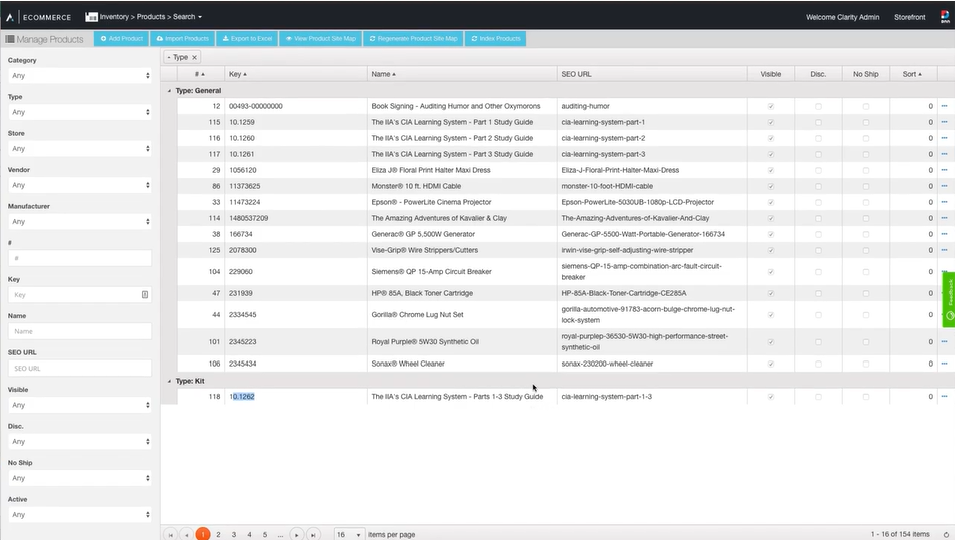Go to the previous page of results
This screenshot has width=955, height=540.
tap(186, 535)
